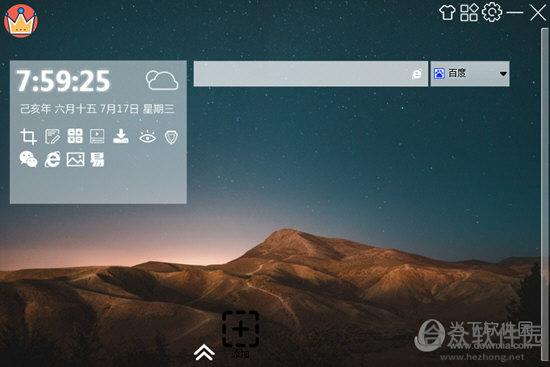
Task: Open the cloudy weather icon
Action: (162, 80)
